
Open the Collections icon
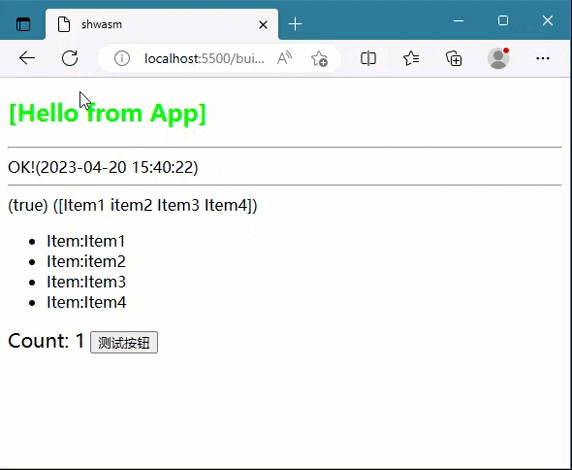coord(454,58)
